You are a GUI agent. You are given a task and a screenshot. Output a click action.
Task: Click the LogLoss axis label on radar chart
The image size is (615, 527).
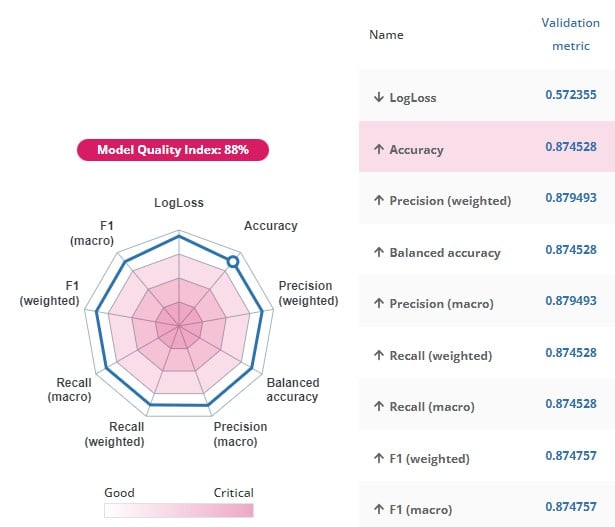pos(179,203)
